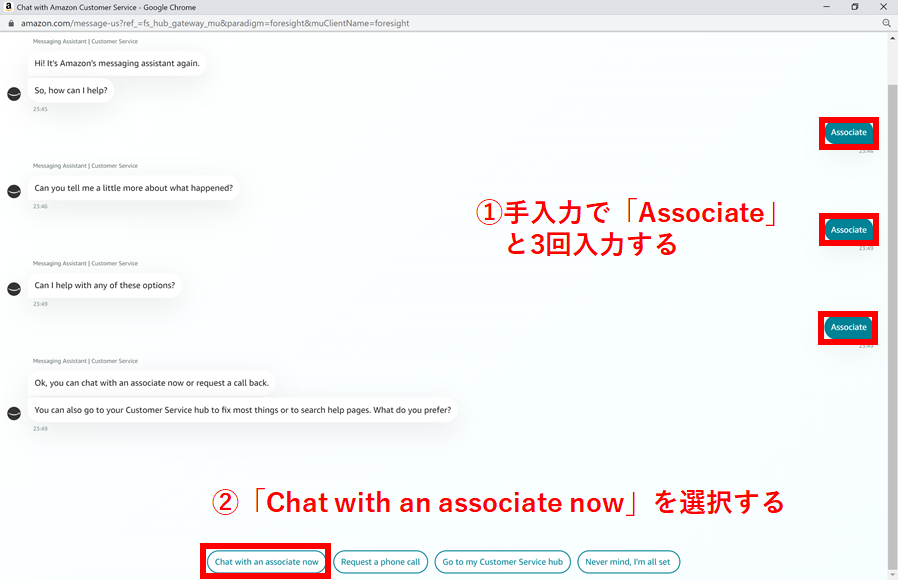Image resolution: width=898 pixels, height=580 pixels.
Task: Click the scrollbar up arrow
Action: click(x=892, y=38)
